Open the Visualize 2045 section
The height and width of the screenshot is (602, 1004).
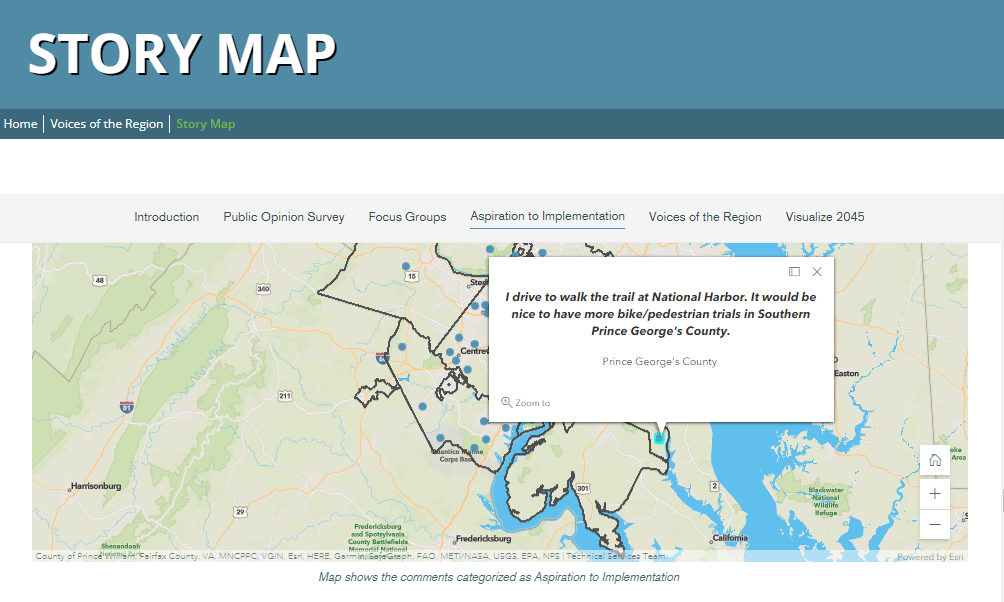click(x=824, y=216)
